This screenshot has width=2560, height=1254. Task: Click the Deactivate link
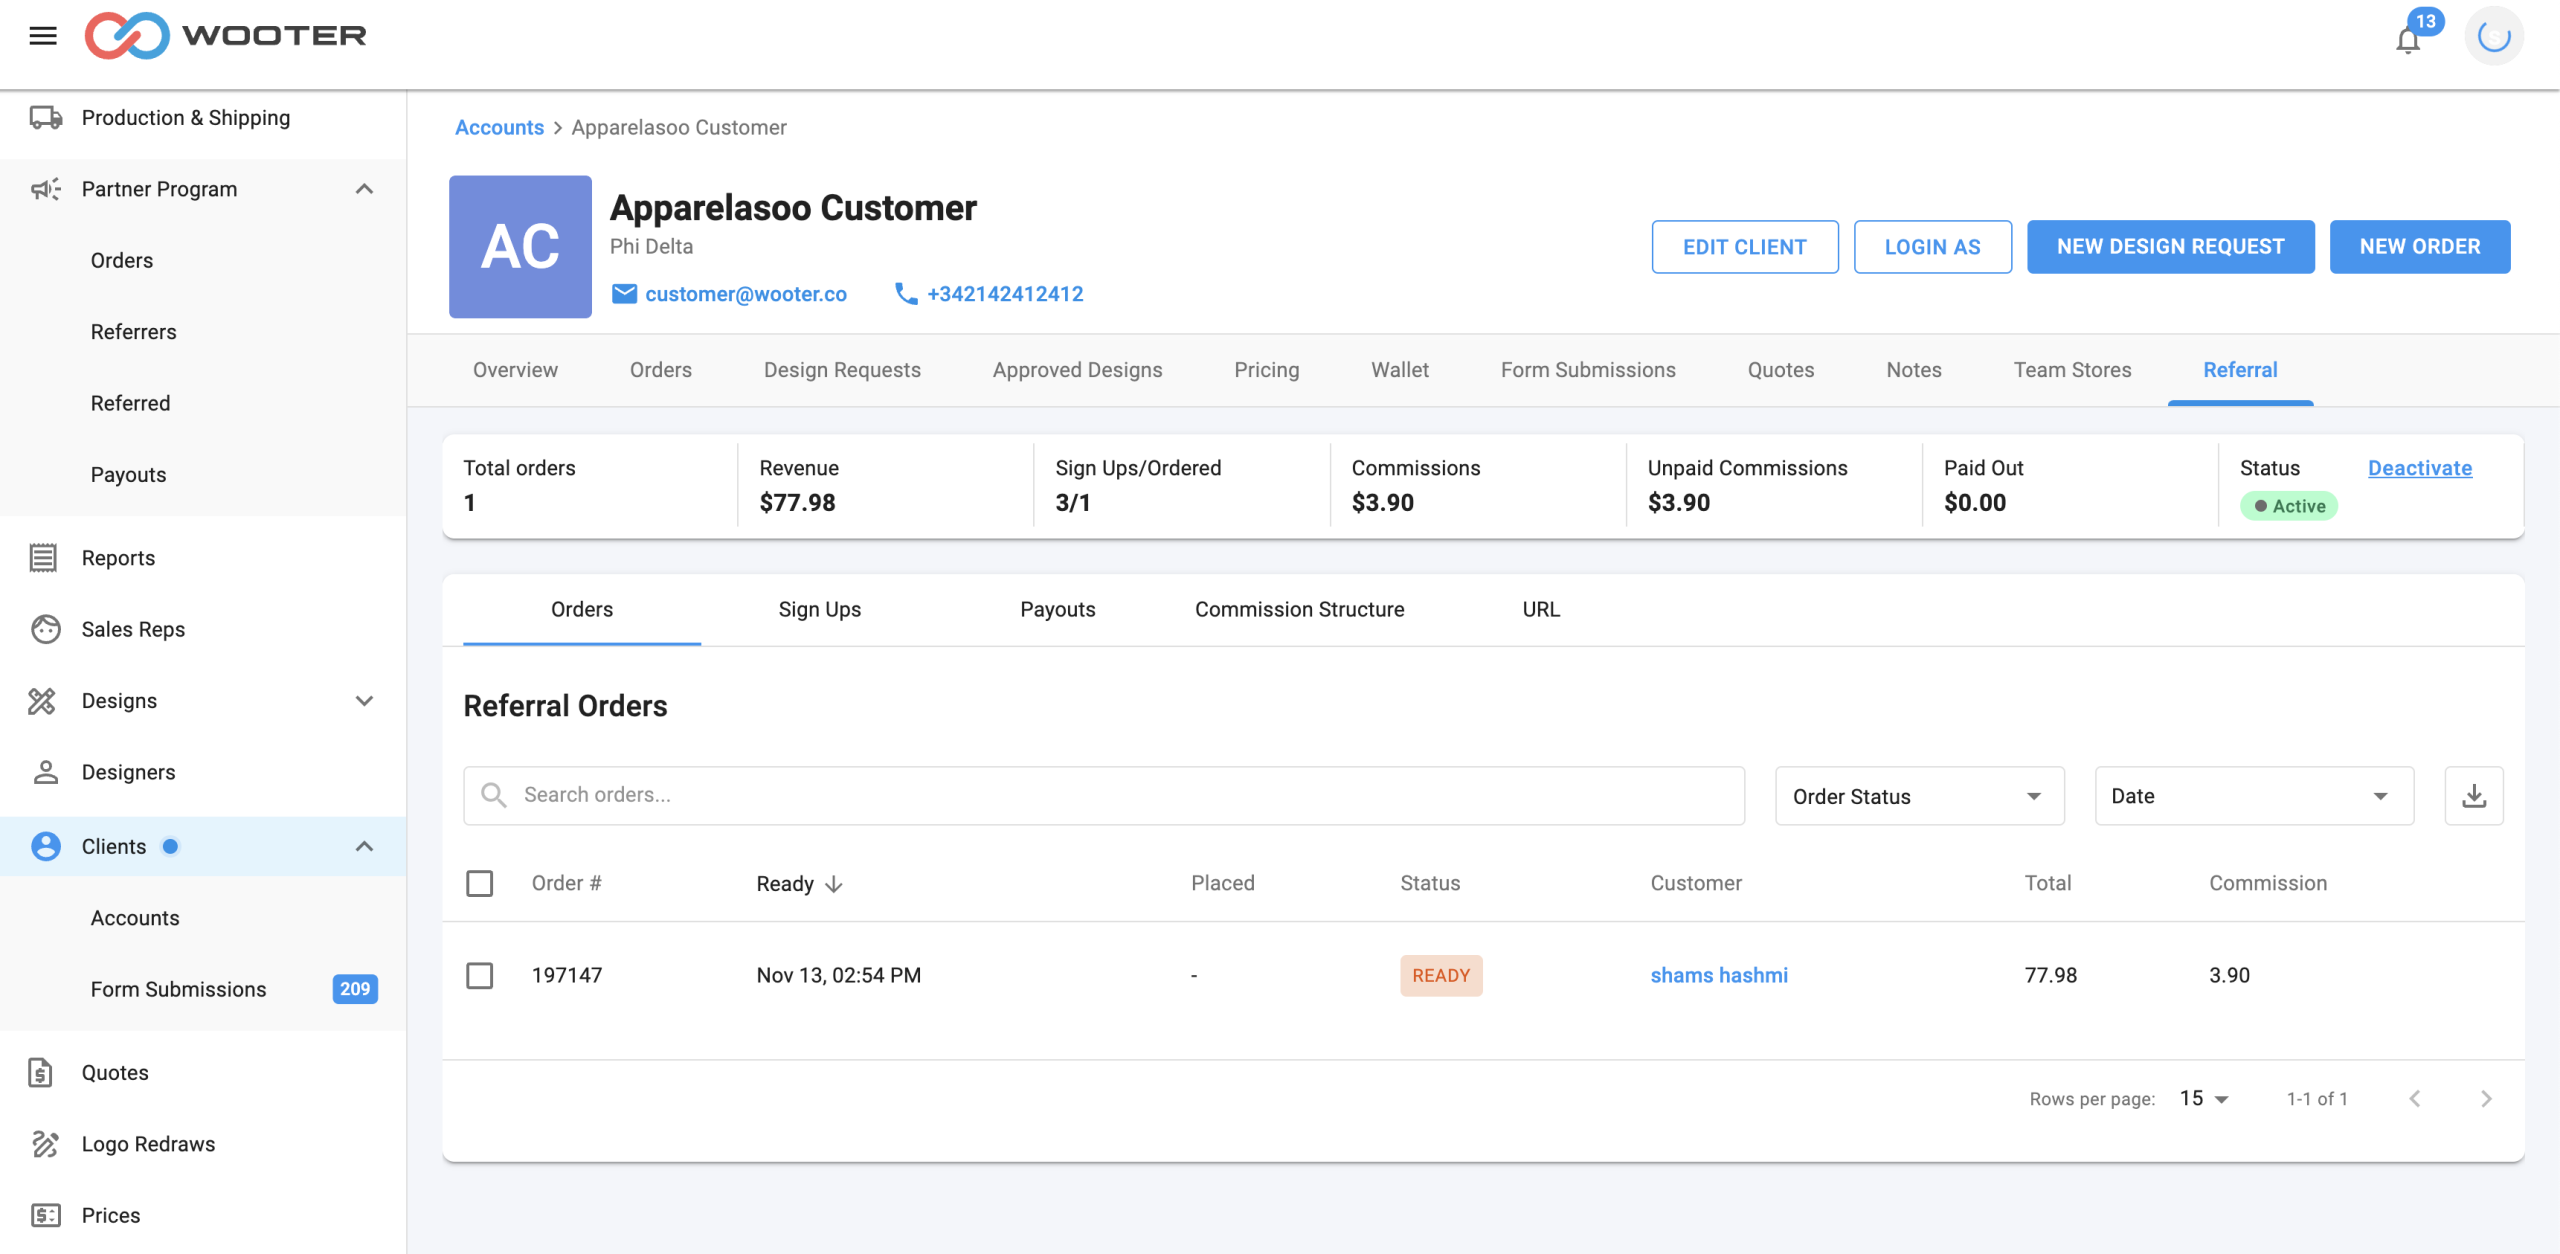[x=2419, y=468]
